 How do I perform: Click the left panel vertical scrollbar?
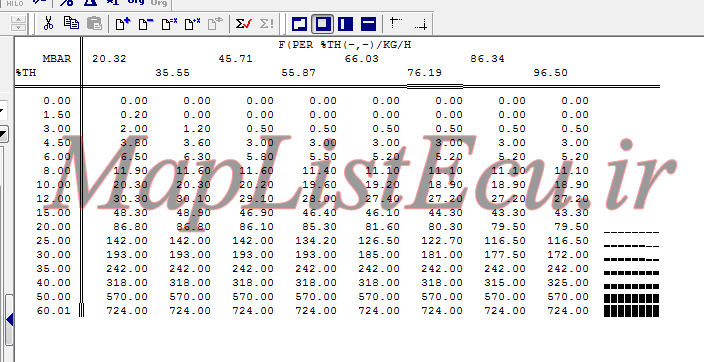click(9, 321)
